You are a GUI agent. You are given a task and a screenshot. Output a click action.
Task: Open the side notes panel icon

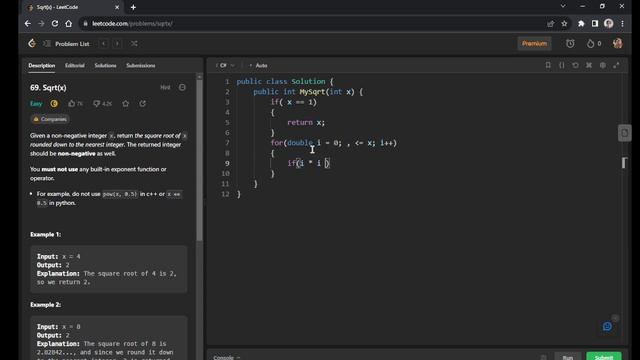click(x=624, y=133)
